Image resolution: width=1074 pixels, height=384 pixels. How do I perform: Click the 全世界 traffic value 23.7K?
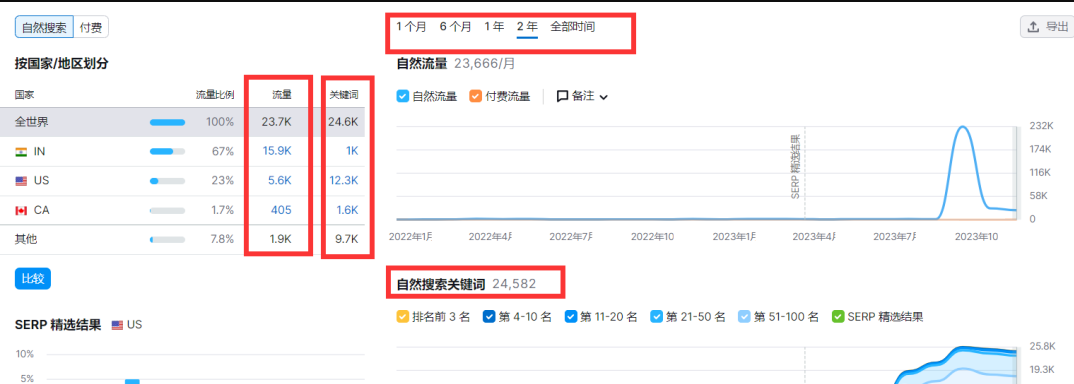pos(277,122)
